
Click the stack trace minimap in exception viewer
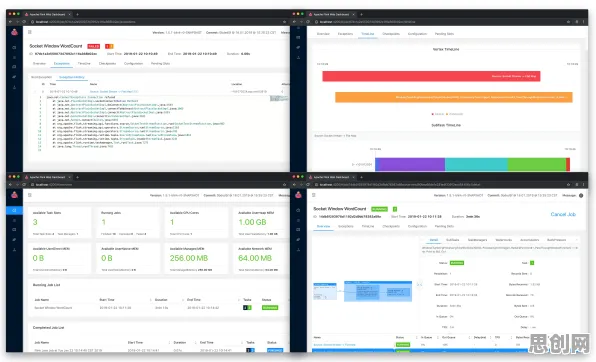click(279, 98)
